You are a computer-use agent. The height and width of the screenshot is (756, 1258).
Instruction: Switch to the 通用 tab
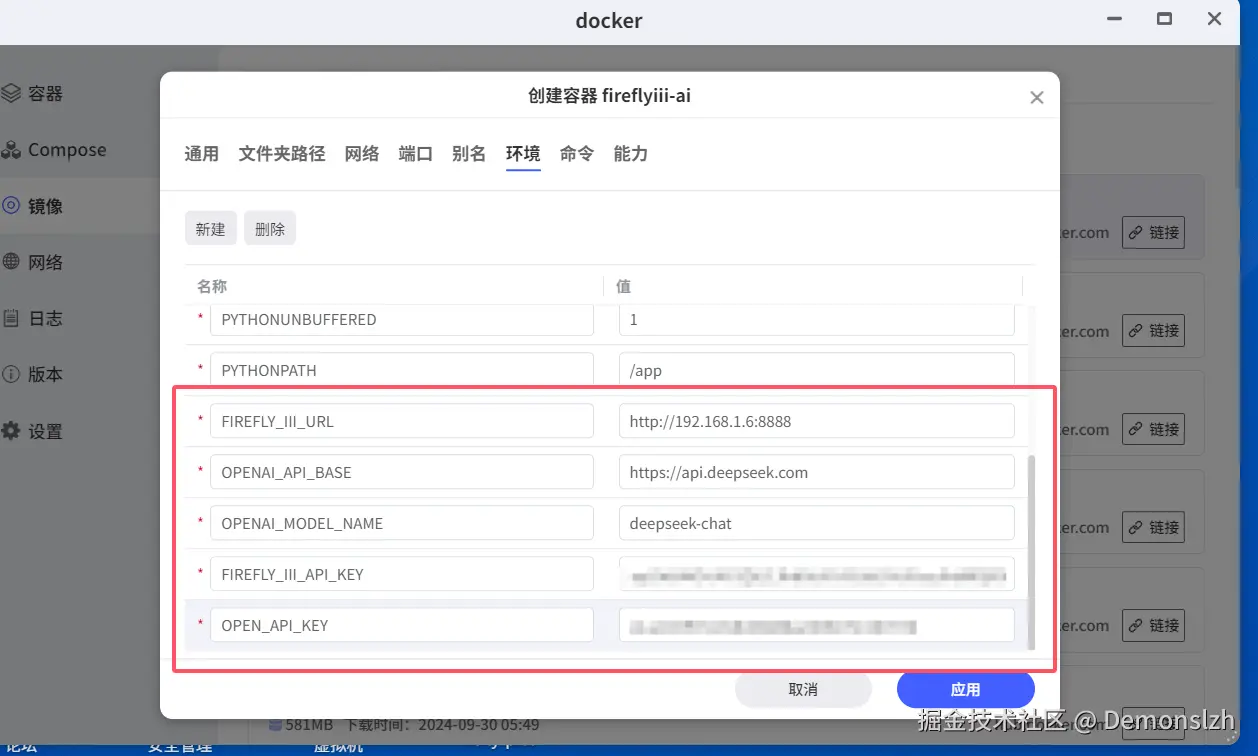(201, 154)
